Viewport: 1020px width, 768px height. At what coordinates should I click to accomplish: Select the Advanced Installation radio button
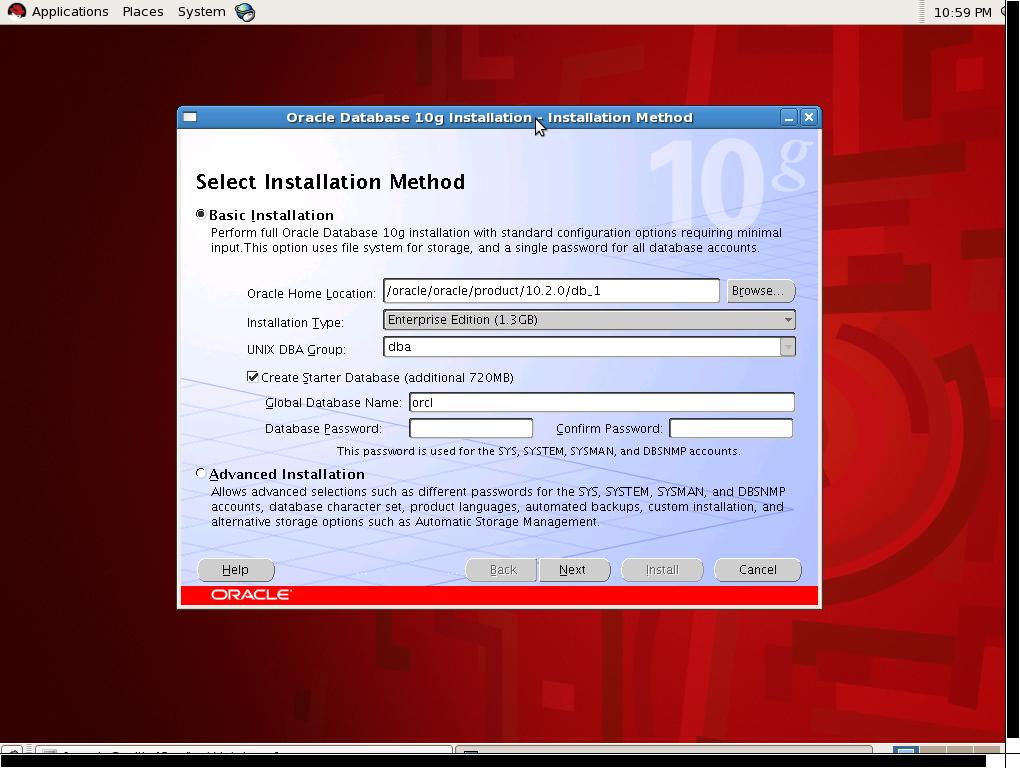pos(200,473)
